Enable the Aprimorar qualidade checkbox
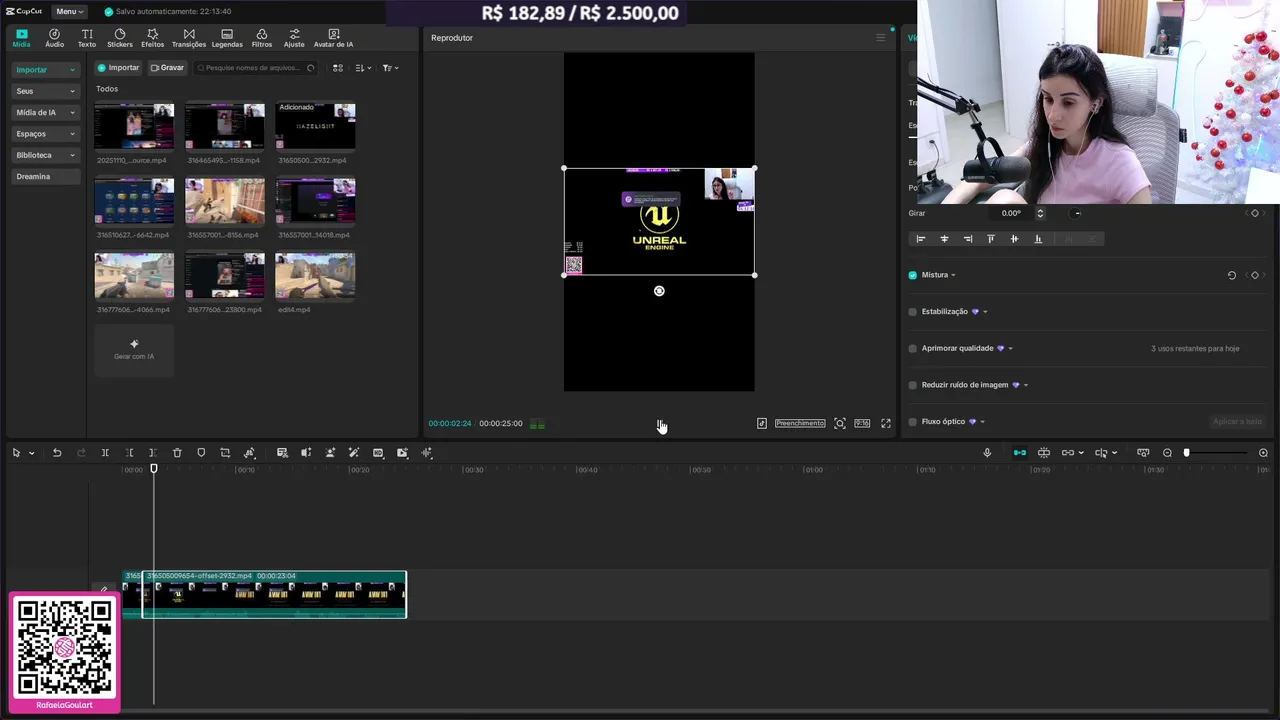The width and height of the screenshot is (1280, 720). coord(912,348)
